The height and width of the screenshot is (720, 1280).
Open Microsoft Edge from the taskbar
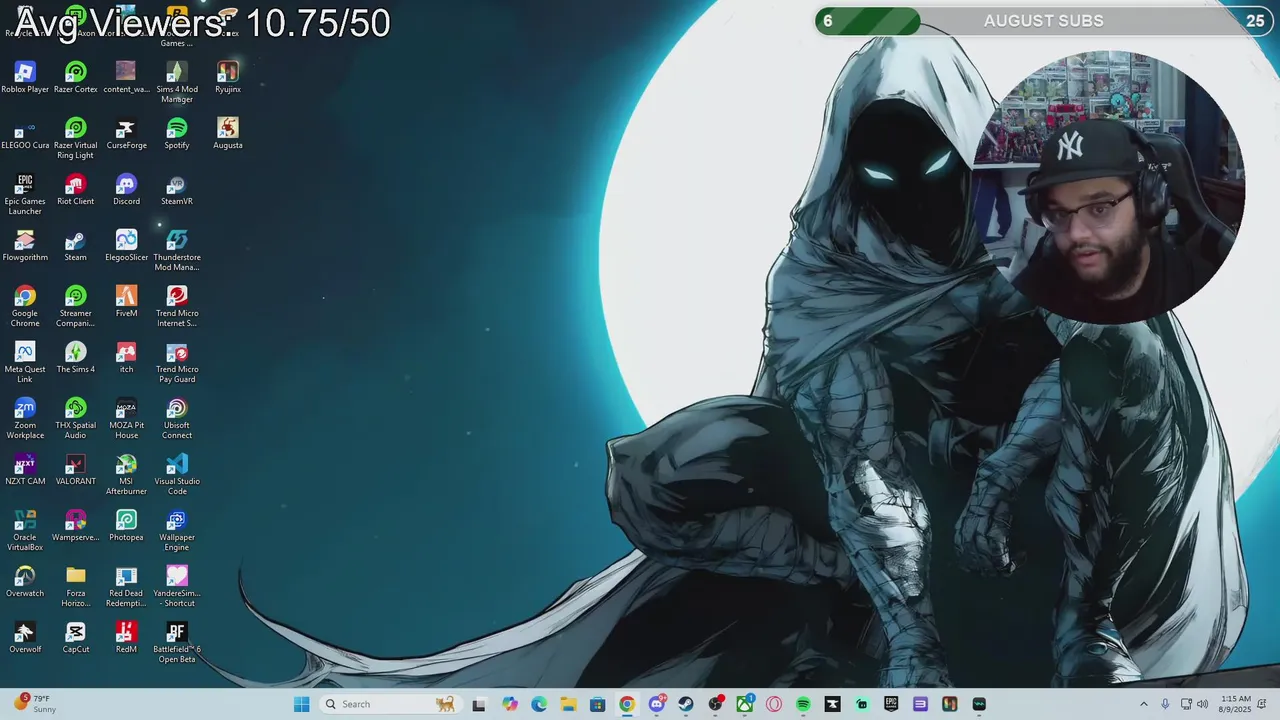pos(539,704)
